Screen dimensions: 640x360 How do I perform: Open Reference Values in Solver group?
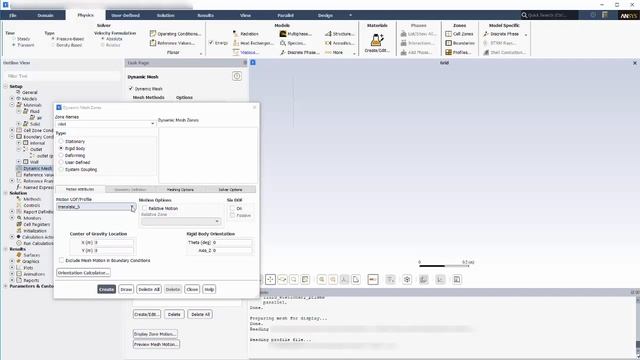[172, 43]
